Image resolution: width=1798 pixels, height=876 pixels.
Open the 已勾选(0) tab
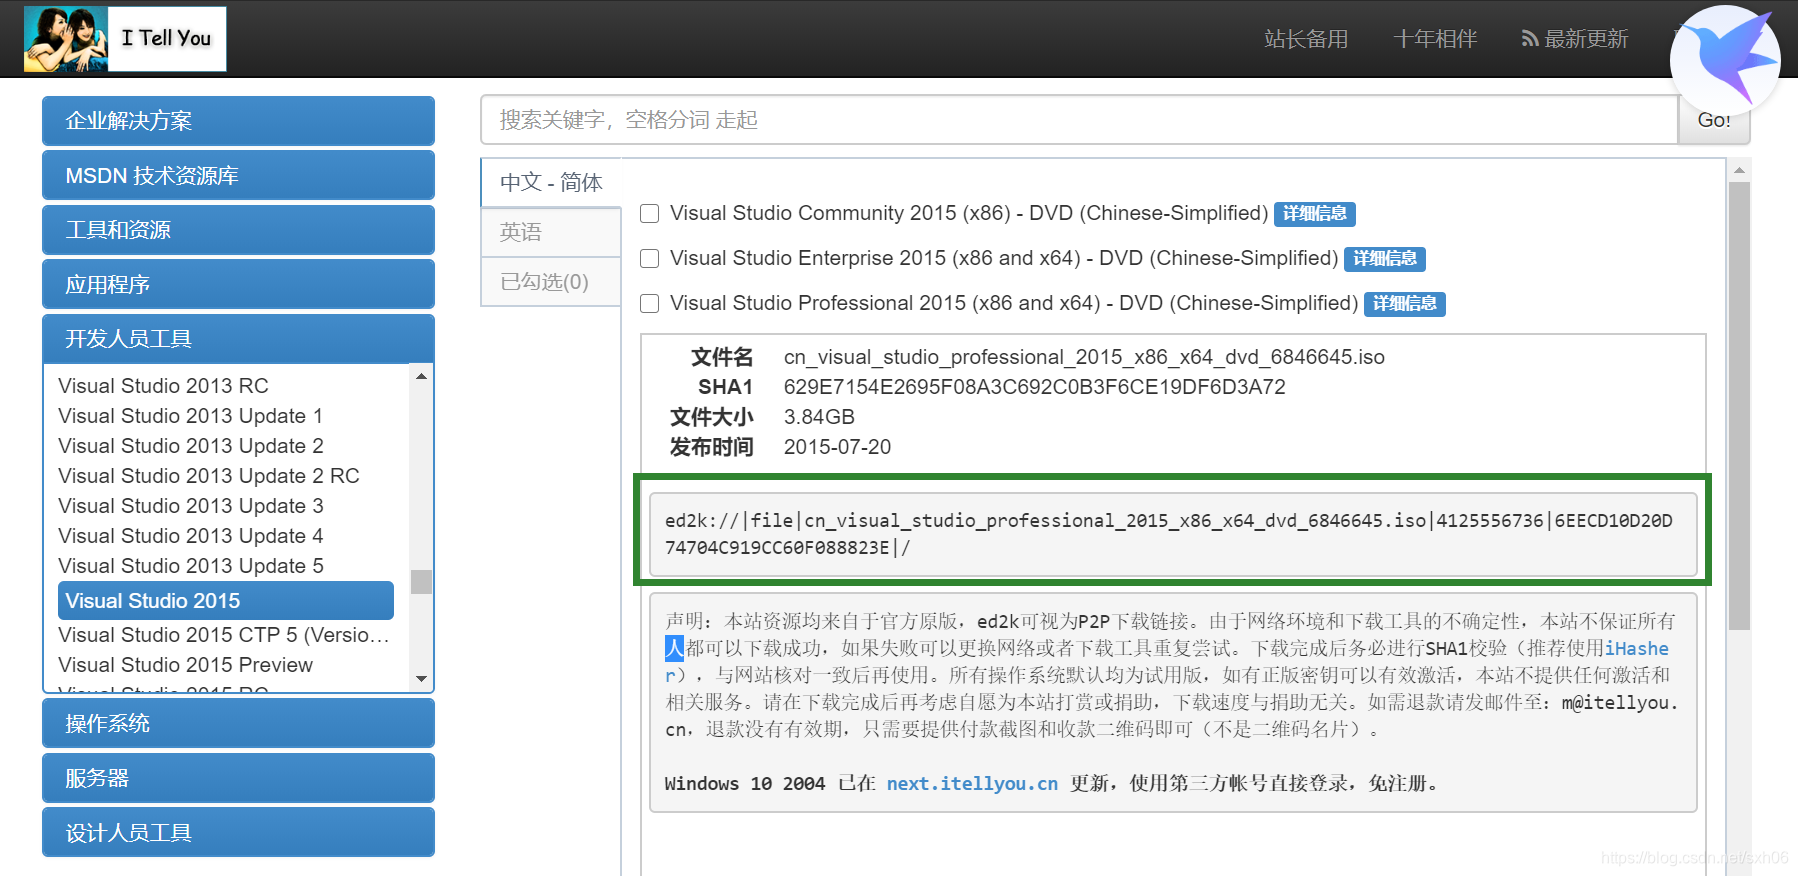(x=551, y=282)
